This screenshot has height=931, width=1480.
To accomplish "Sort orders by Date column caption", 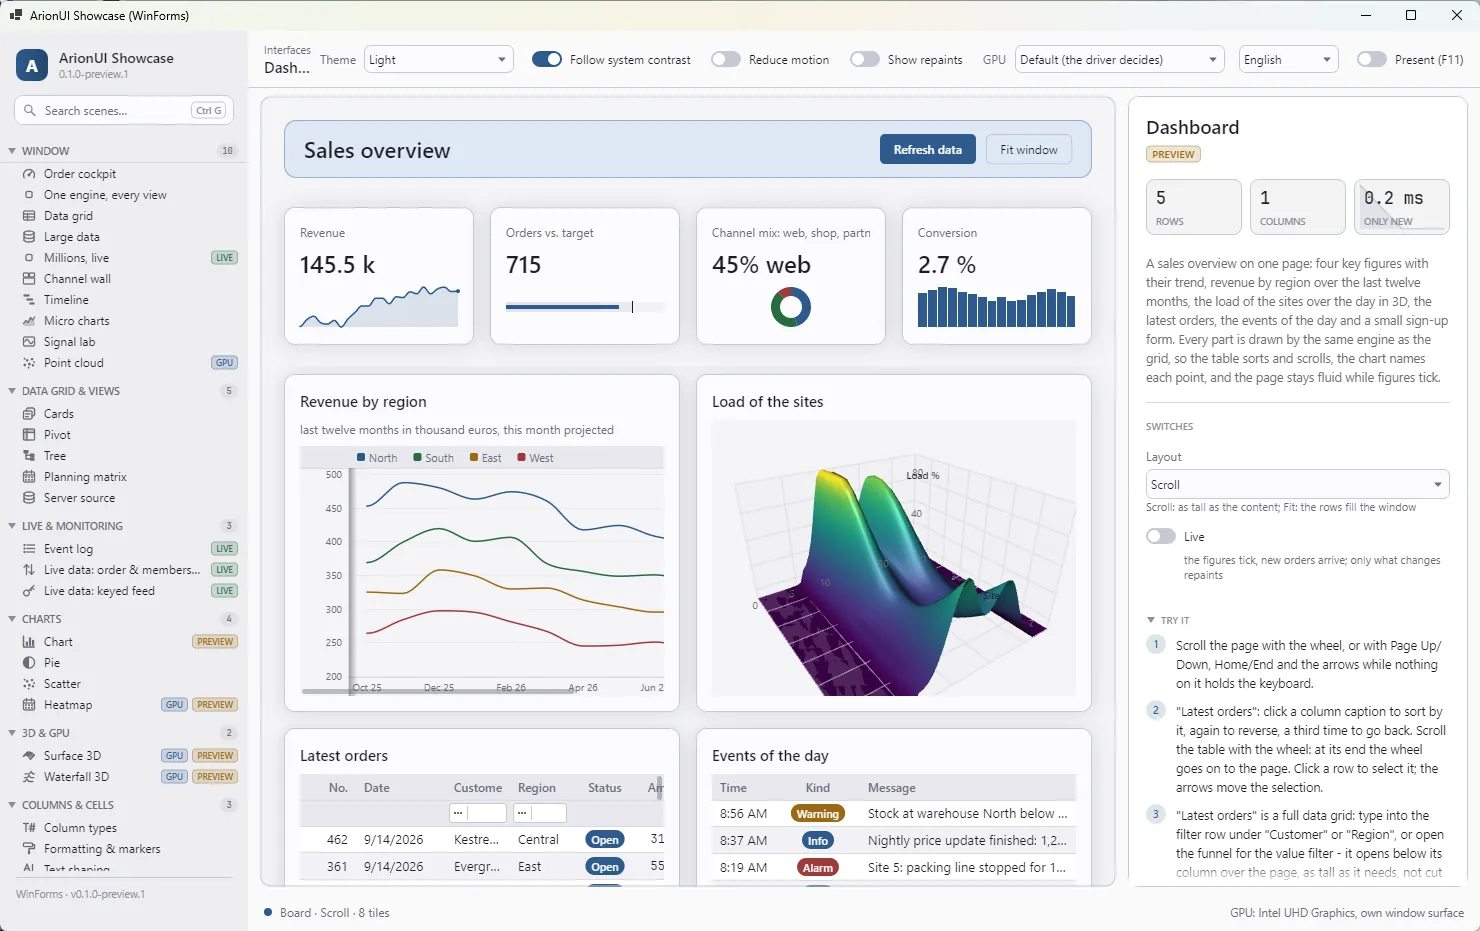I will 377,788.
